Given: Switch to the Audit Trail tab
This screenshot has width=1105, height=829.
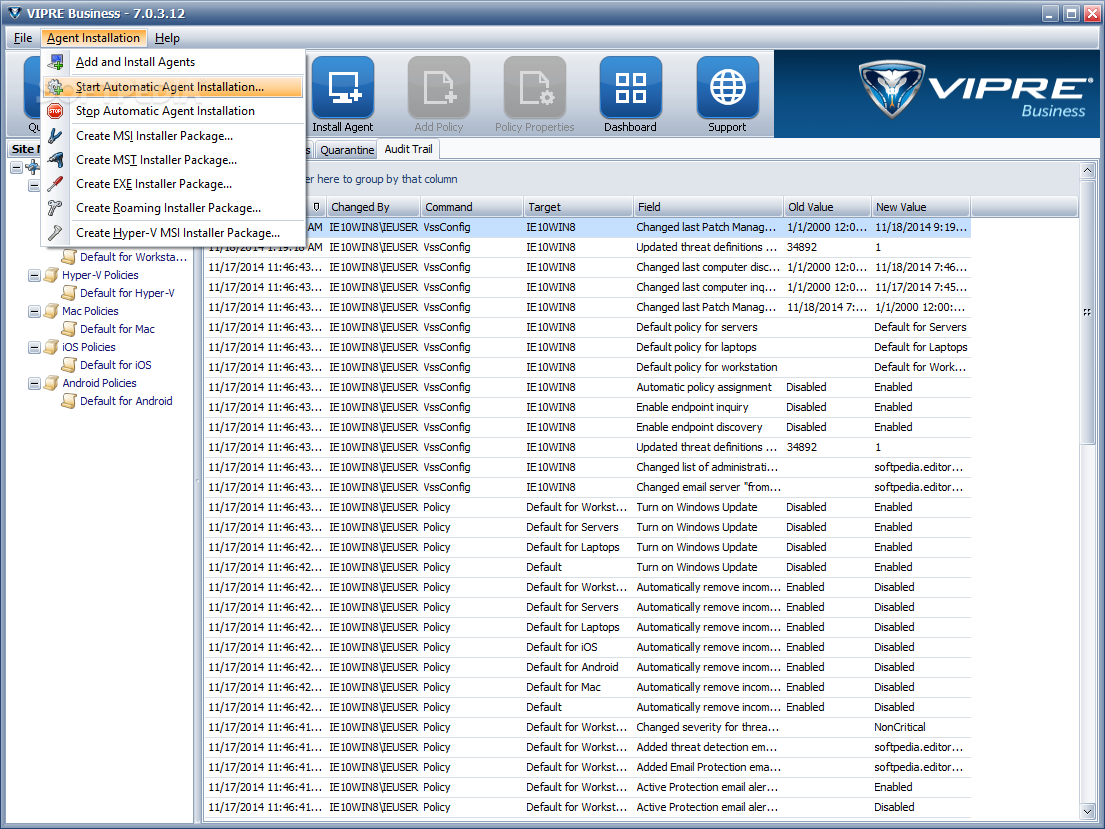Looking at the screenshot, I should (409, 149).
